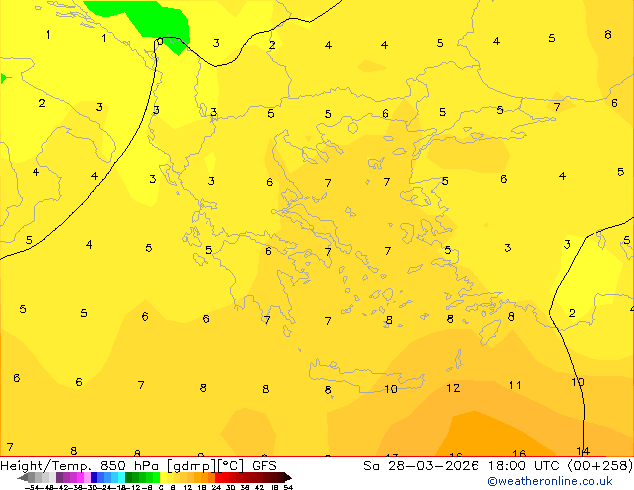Click the '[°C]' unit label
The image size is (634, 490).
click(231, 466)
